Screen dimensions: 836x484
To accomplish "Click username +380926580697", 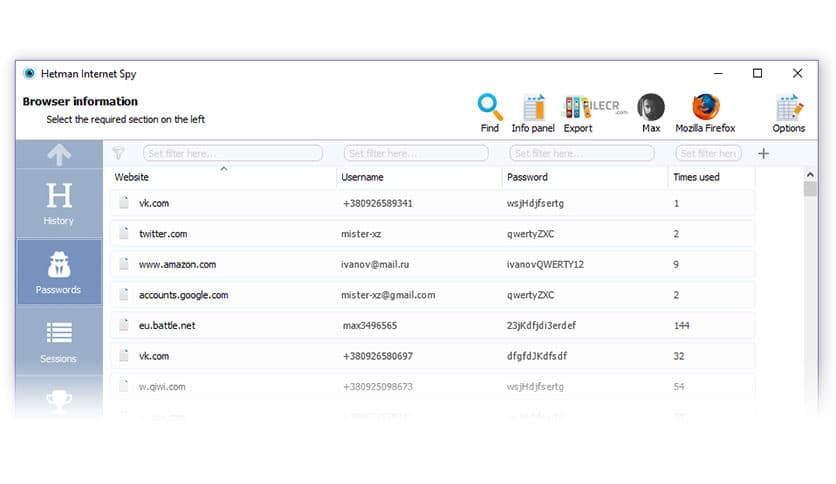I will (x=377, y=356).
